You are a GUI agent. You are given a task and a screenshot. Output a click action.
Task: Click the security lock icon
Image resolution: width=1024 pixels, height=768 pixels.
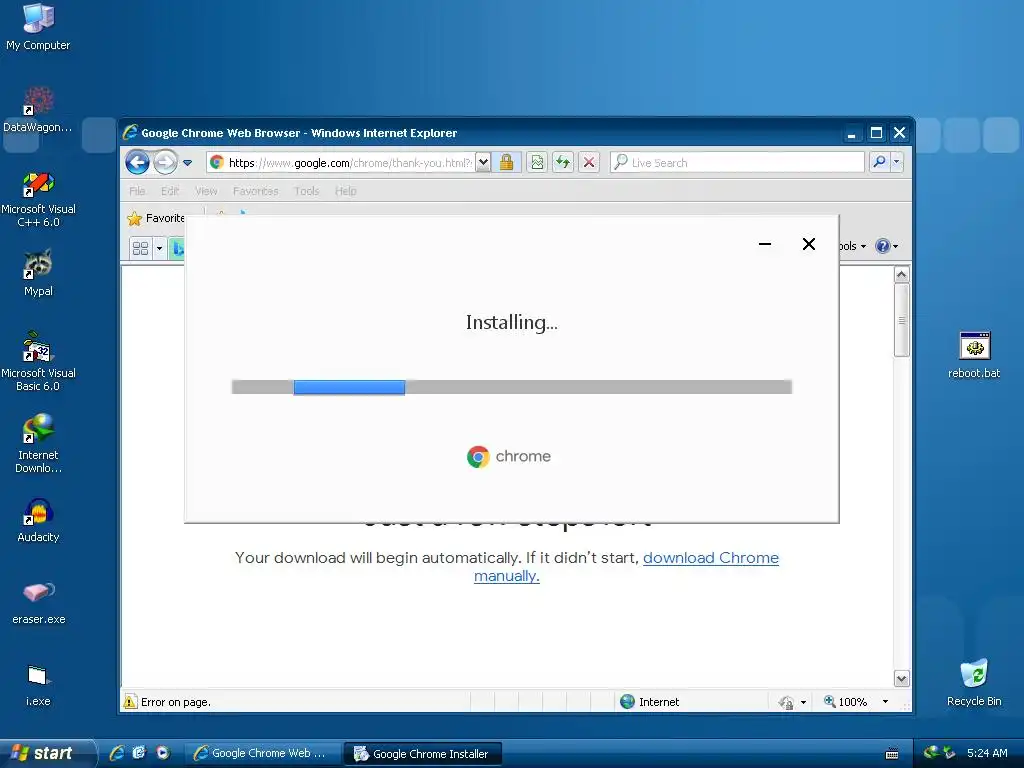point(506,162)
